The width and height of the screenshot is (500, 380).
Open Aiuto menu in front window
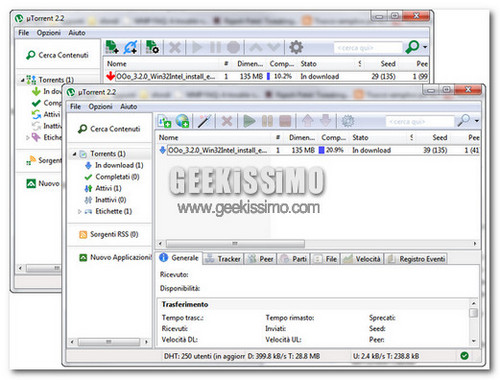[129, 106]
